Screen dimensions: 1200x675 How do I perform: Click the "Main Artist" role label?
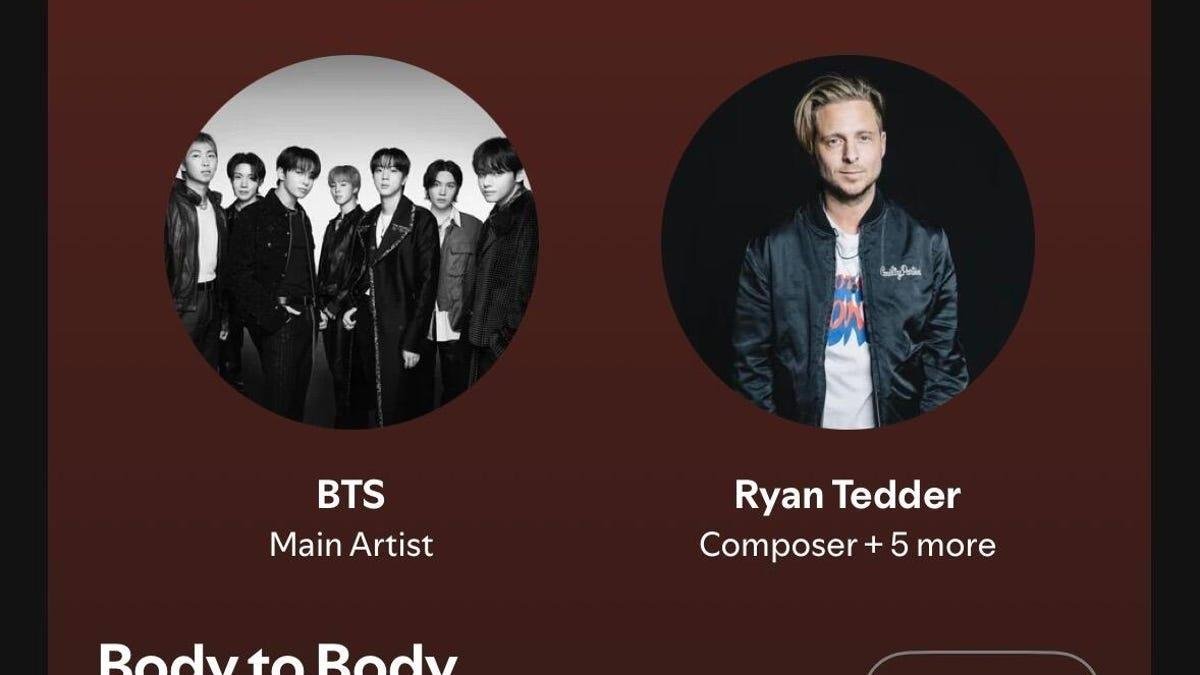pos(351,545)
